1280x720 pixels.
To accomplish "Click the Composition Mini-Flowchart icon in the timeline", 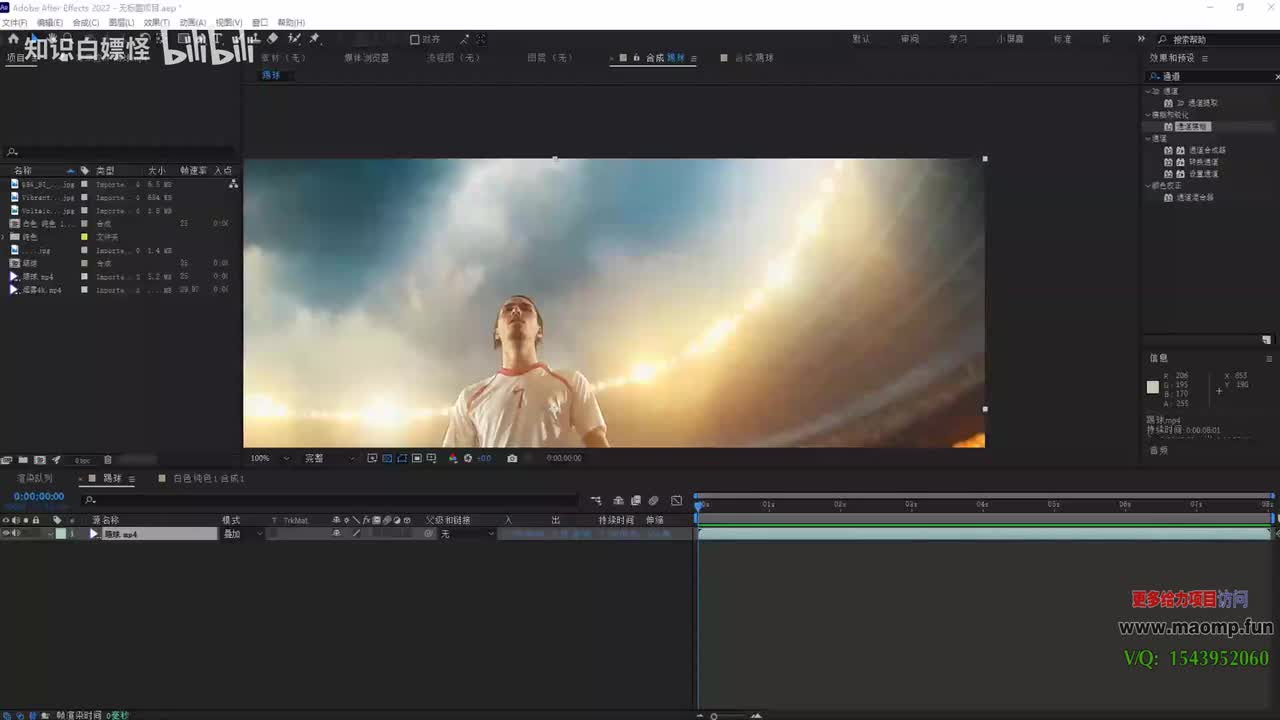I will pyautogui.click(x=596, y=501).
